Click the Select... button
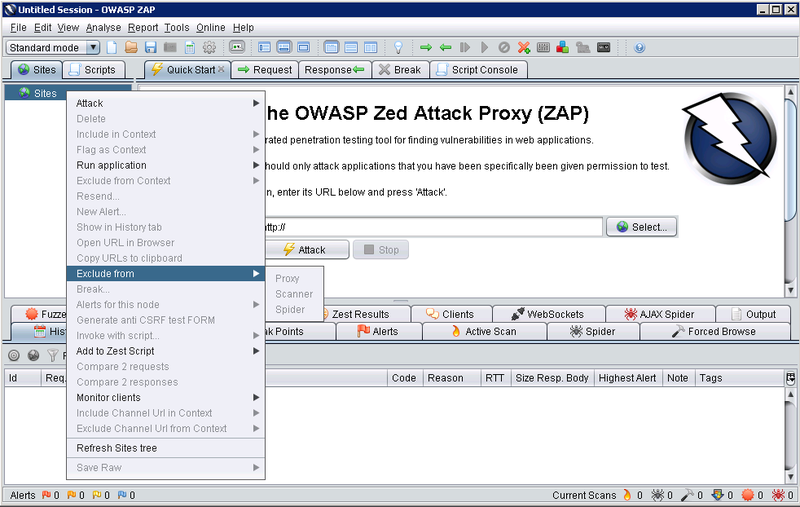 (641, 227)
